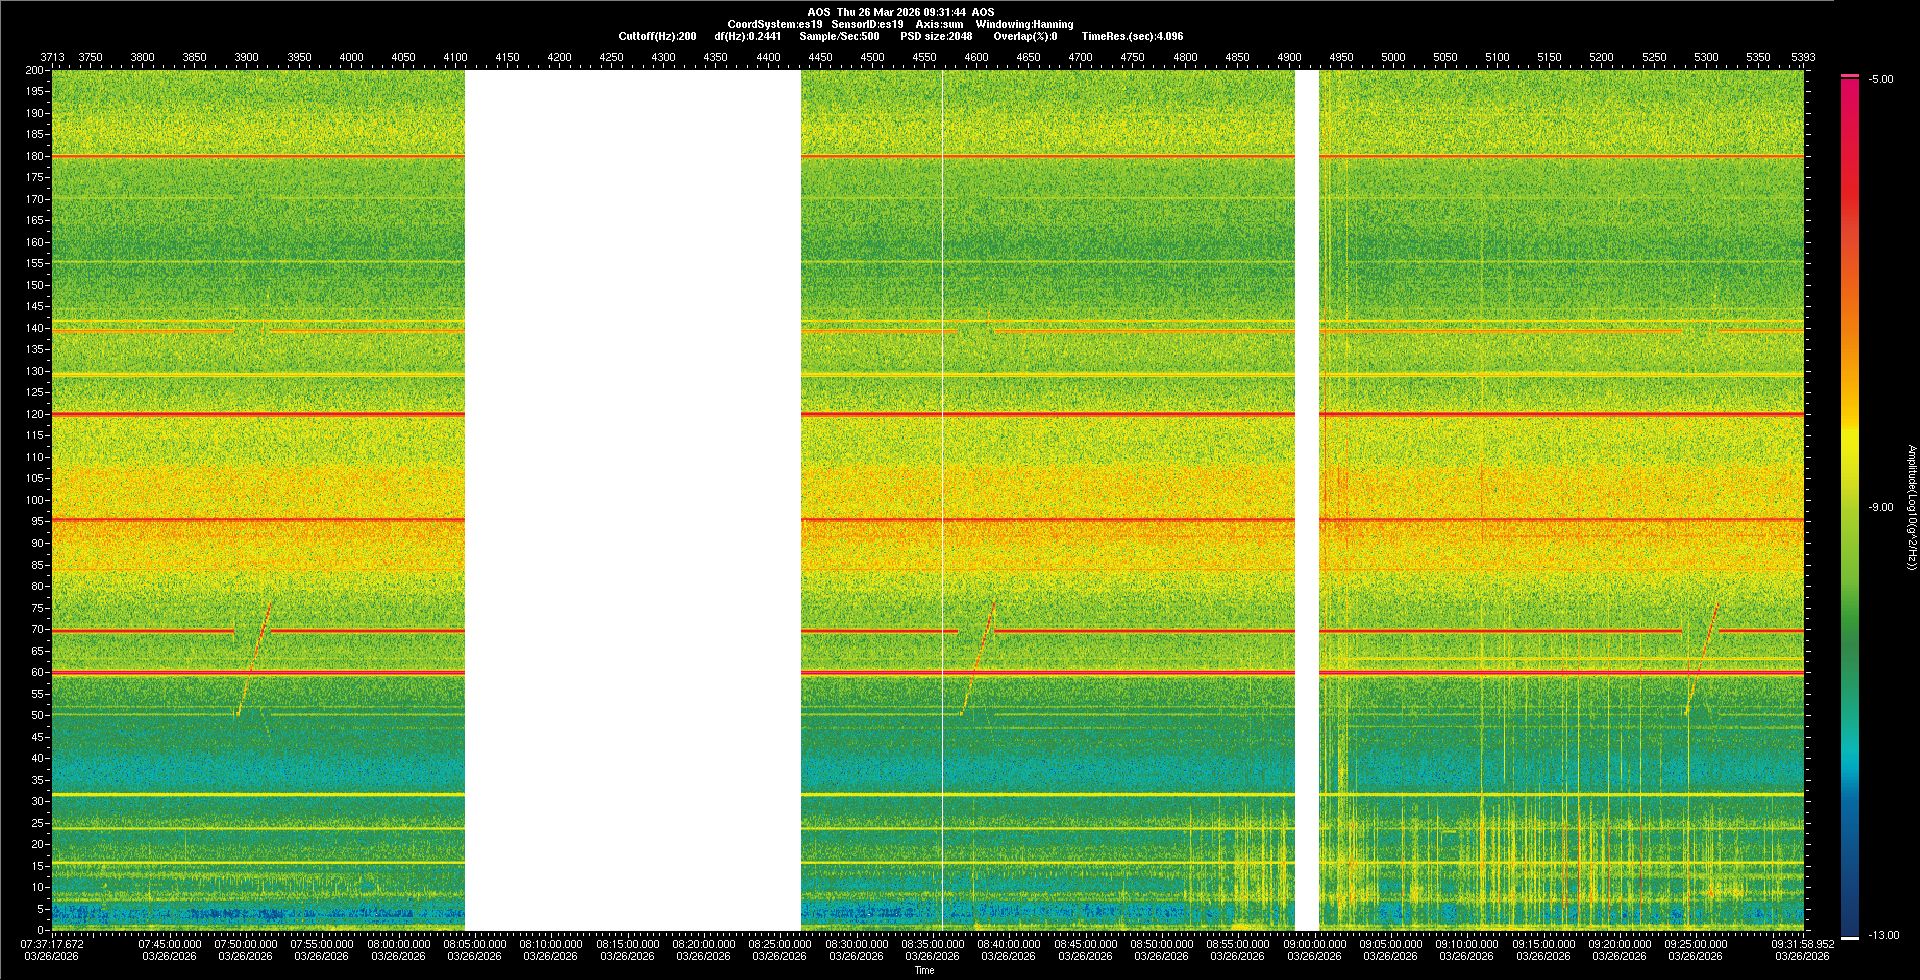Click the Cuttoff(Hz):200 header text

[x=657, y=36]
